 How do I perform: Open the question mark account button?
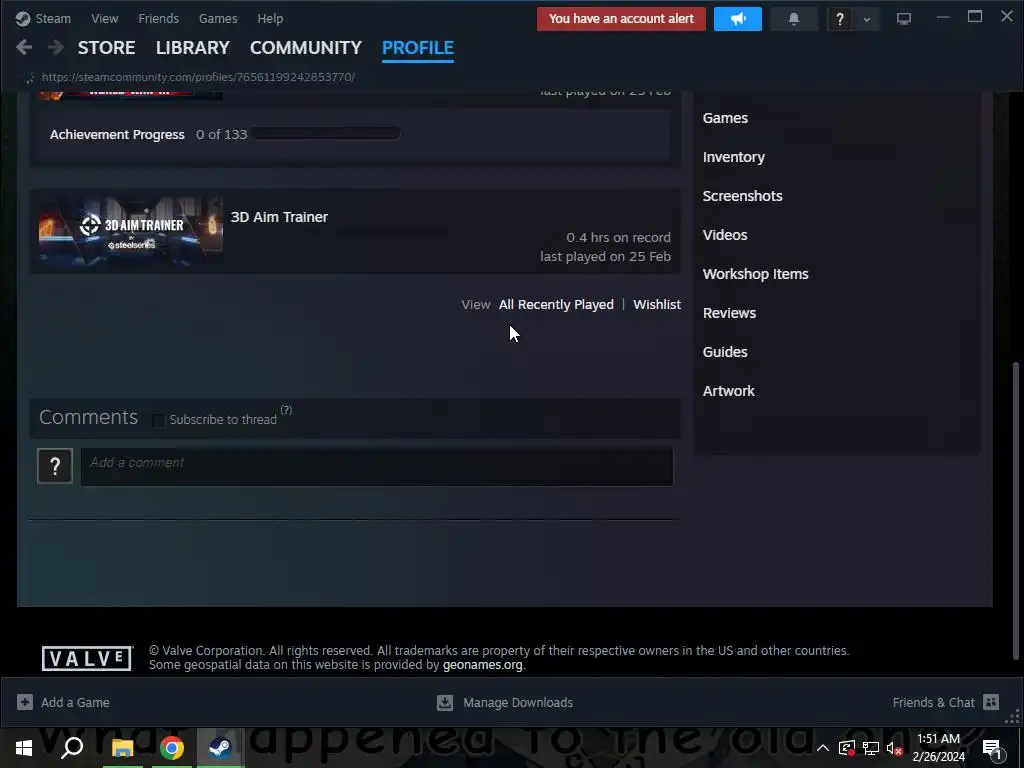(x=840, y=20)
